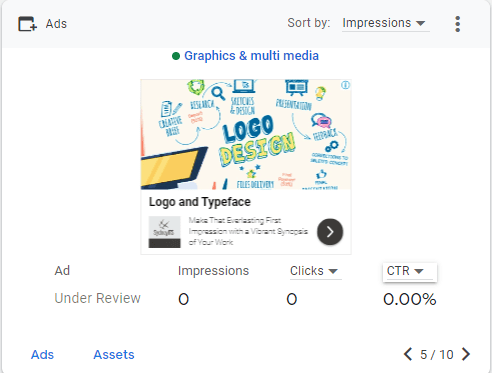Click the 5 / 10 page indicator
Viewport: 492px width, 373px height.
click(x=437, y=355)
